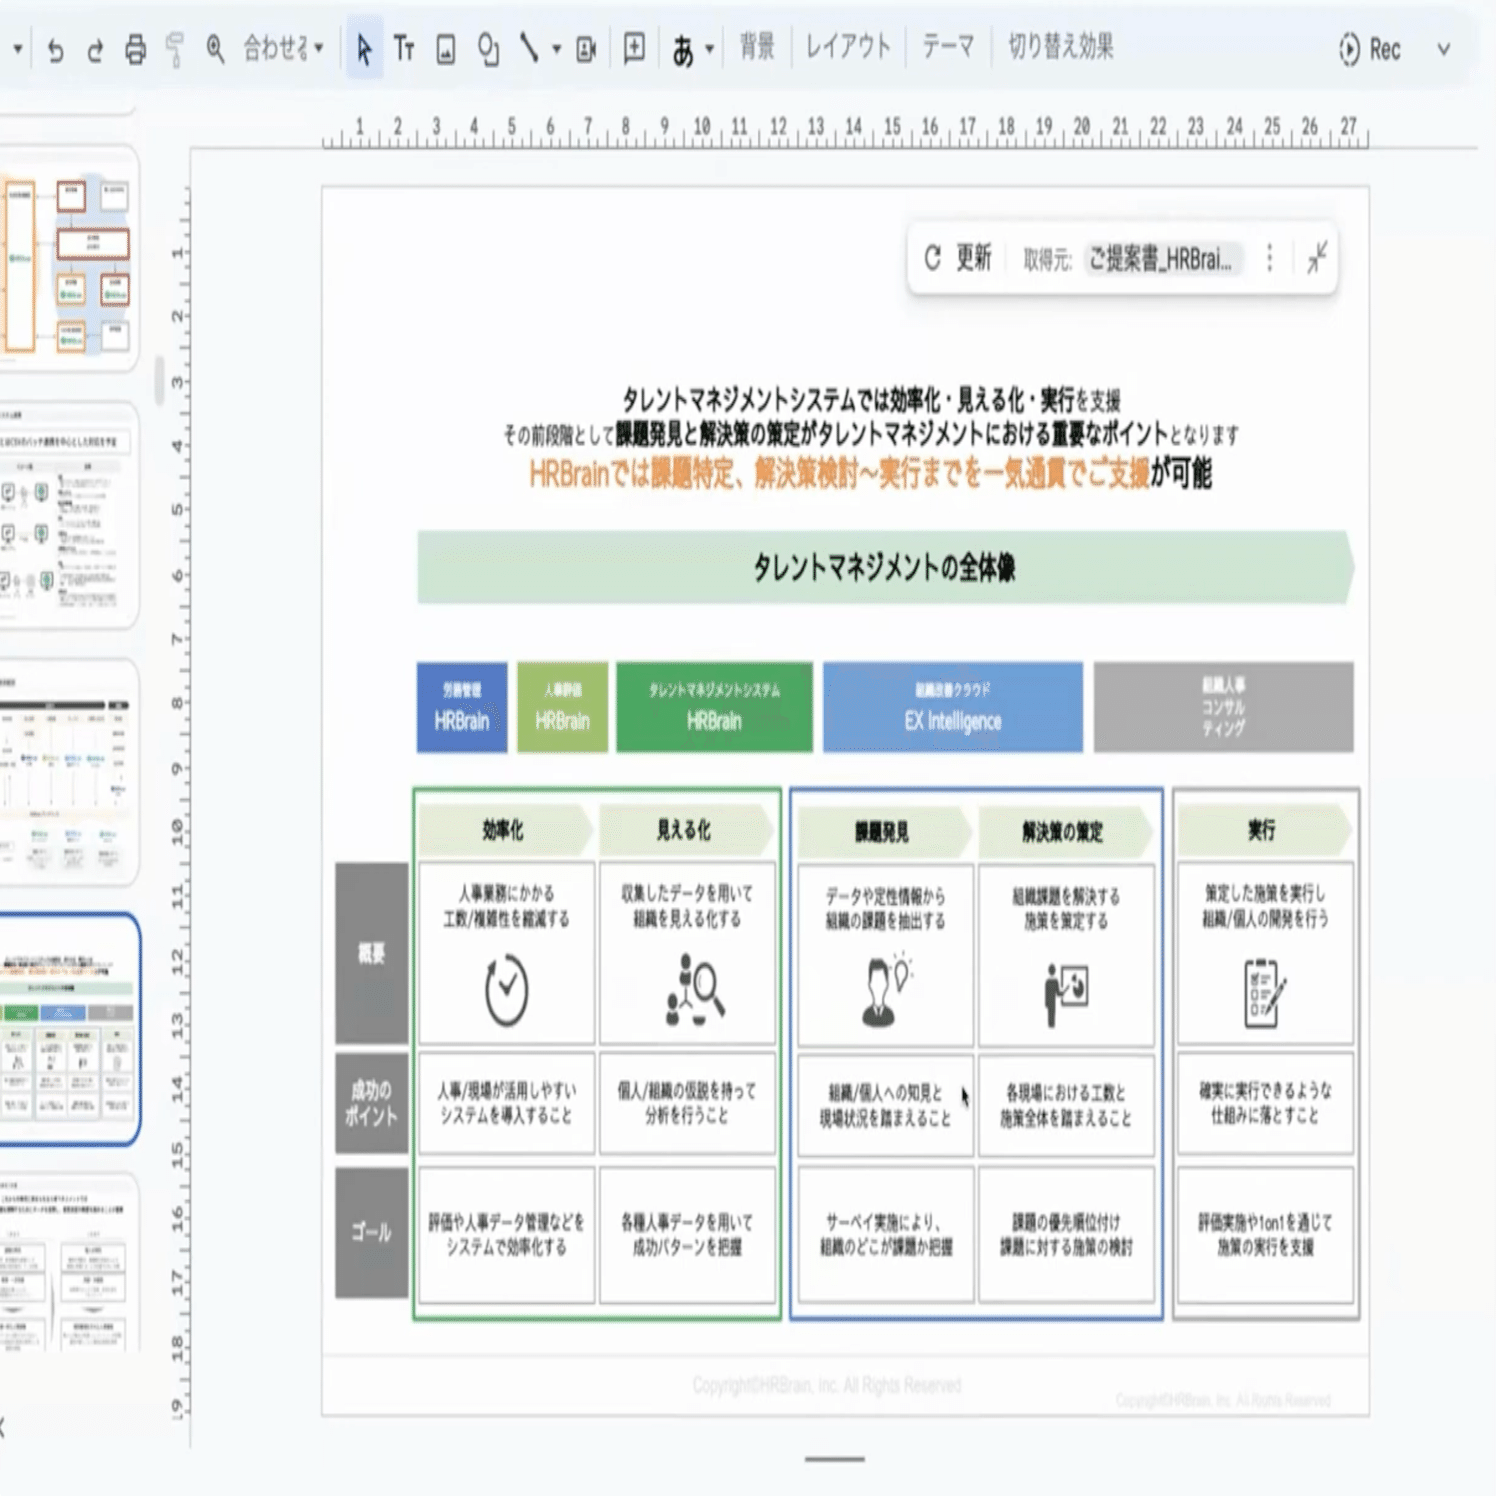
Task: Select the light green HRBrain product box
Action: point(562,707)
